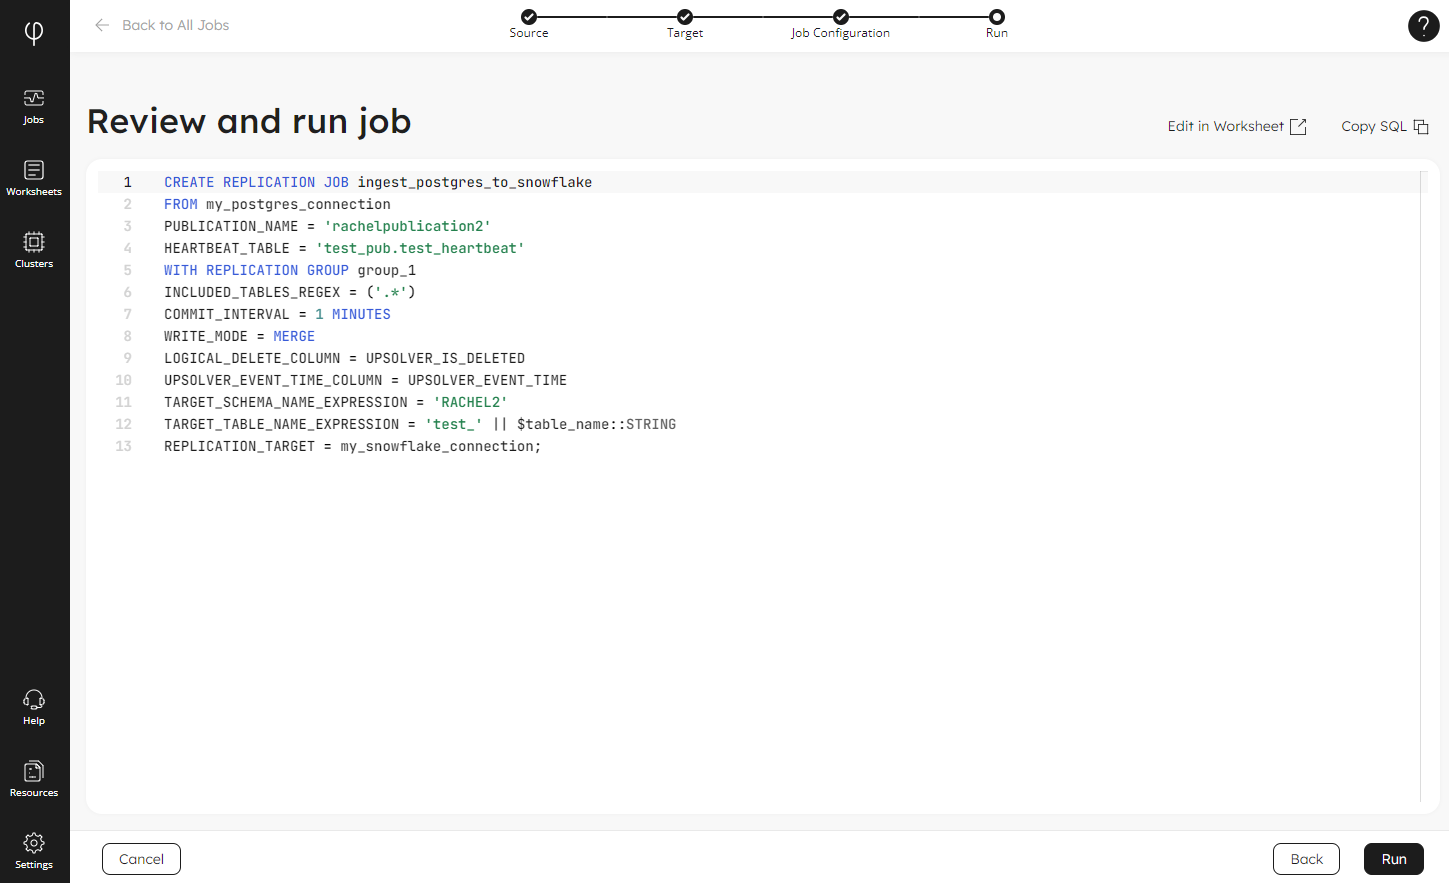This screenshot has height=883, width=1449.
Task: Go to Clusters in the sidebar
Action: point(34,250)
